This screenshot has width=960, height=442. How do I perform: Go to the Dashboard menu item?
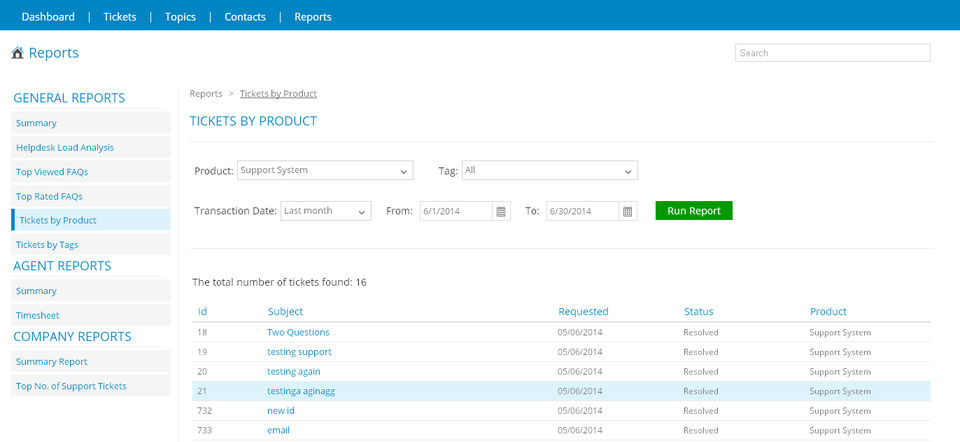tap(48, 16)
